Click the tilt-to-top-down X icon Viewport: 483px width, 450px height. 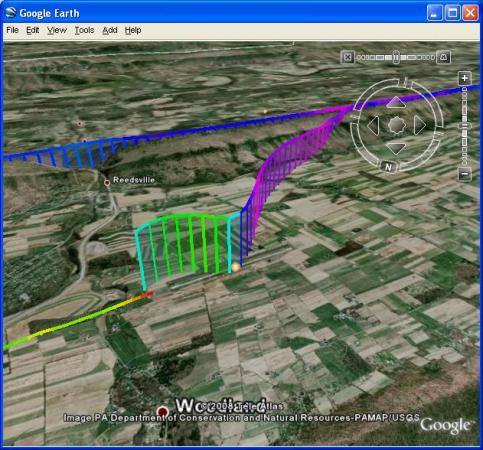(x=347, y=57)
